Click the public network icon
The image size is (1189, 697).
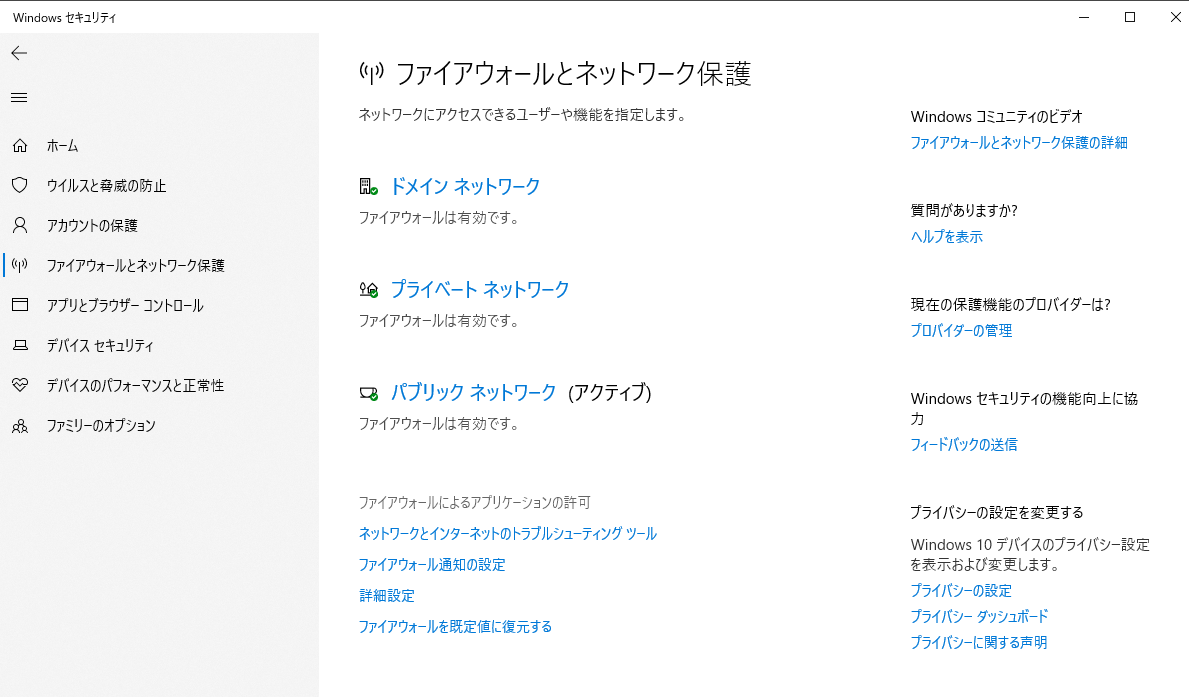(x=369, y=393)
